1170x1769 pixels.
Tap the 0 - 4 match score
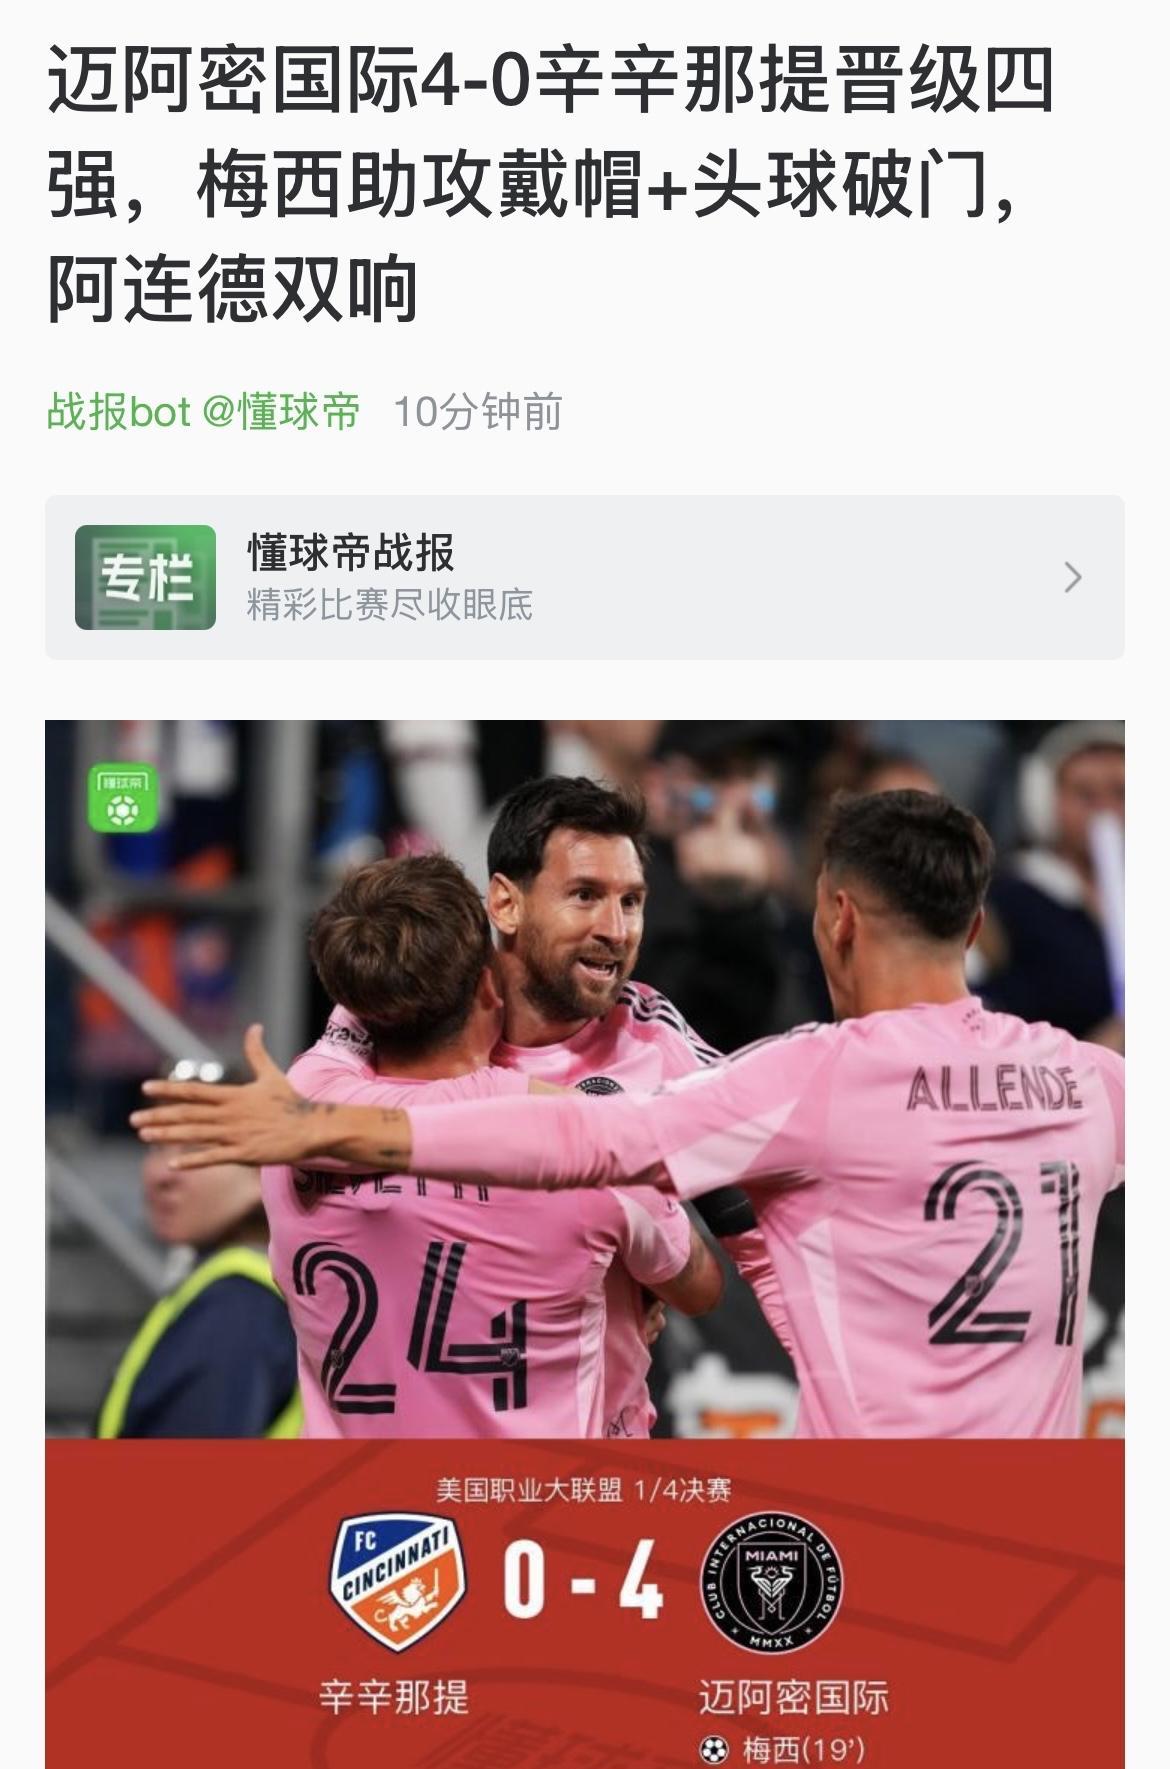pos(583,1580)
